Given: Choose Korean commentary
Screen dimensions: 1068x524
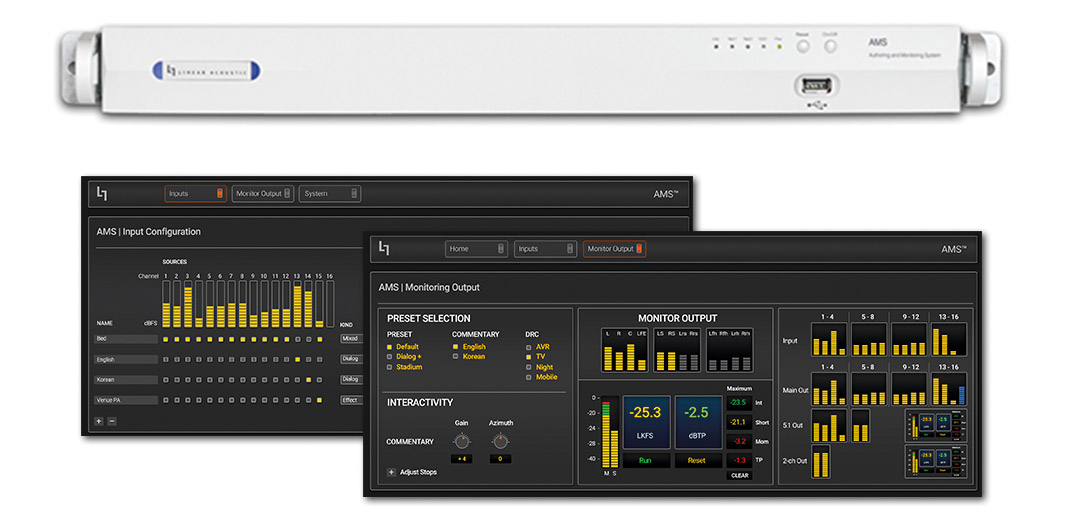Looking at the screenshot, I should pyautogui.click(x=469, y=356).
